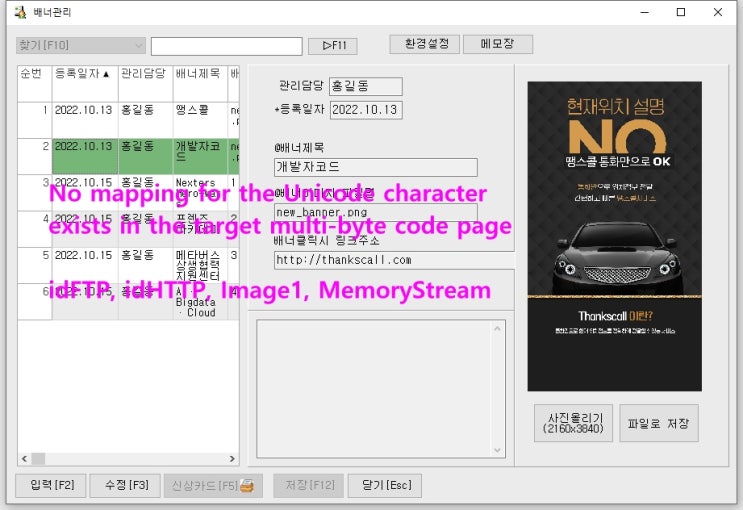Click 입력 [F2] button

click(x=51, y=485)
